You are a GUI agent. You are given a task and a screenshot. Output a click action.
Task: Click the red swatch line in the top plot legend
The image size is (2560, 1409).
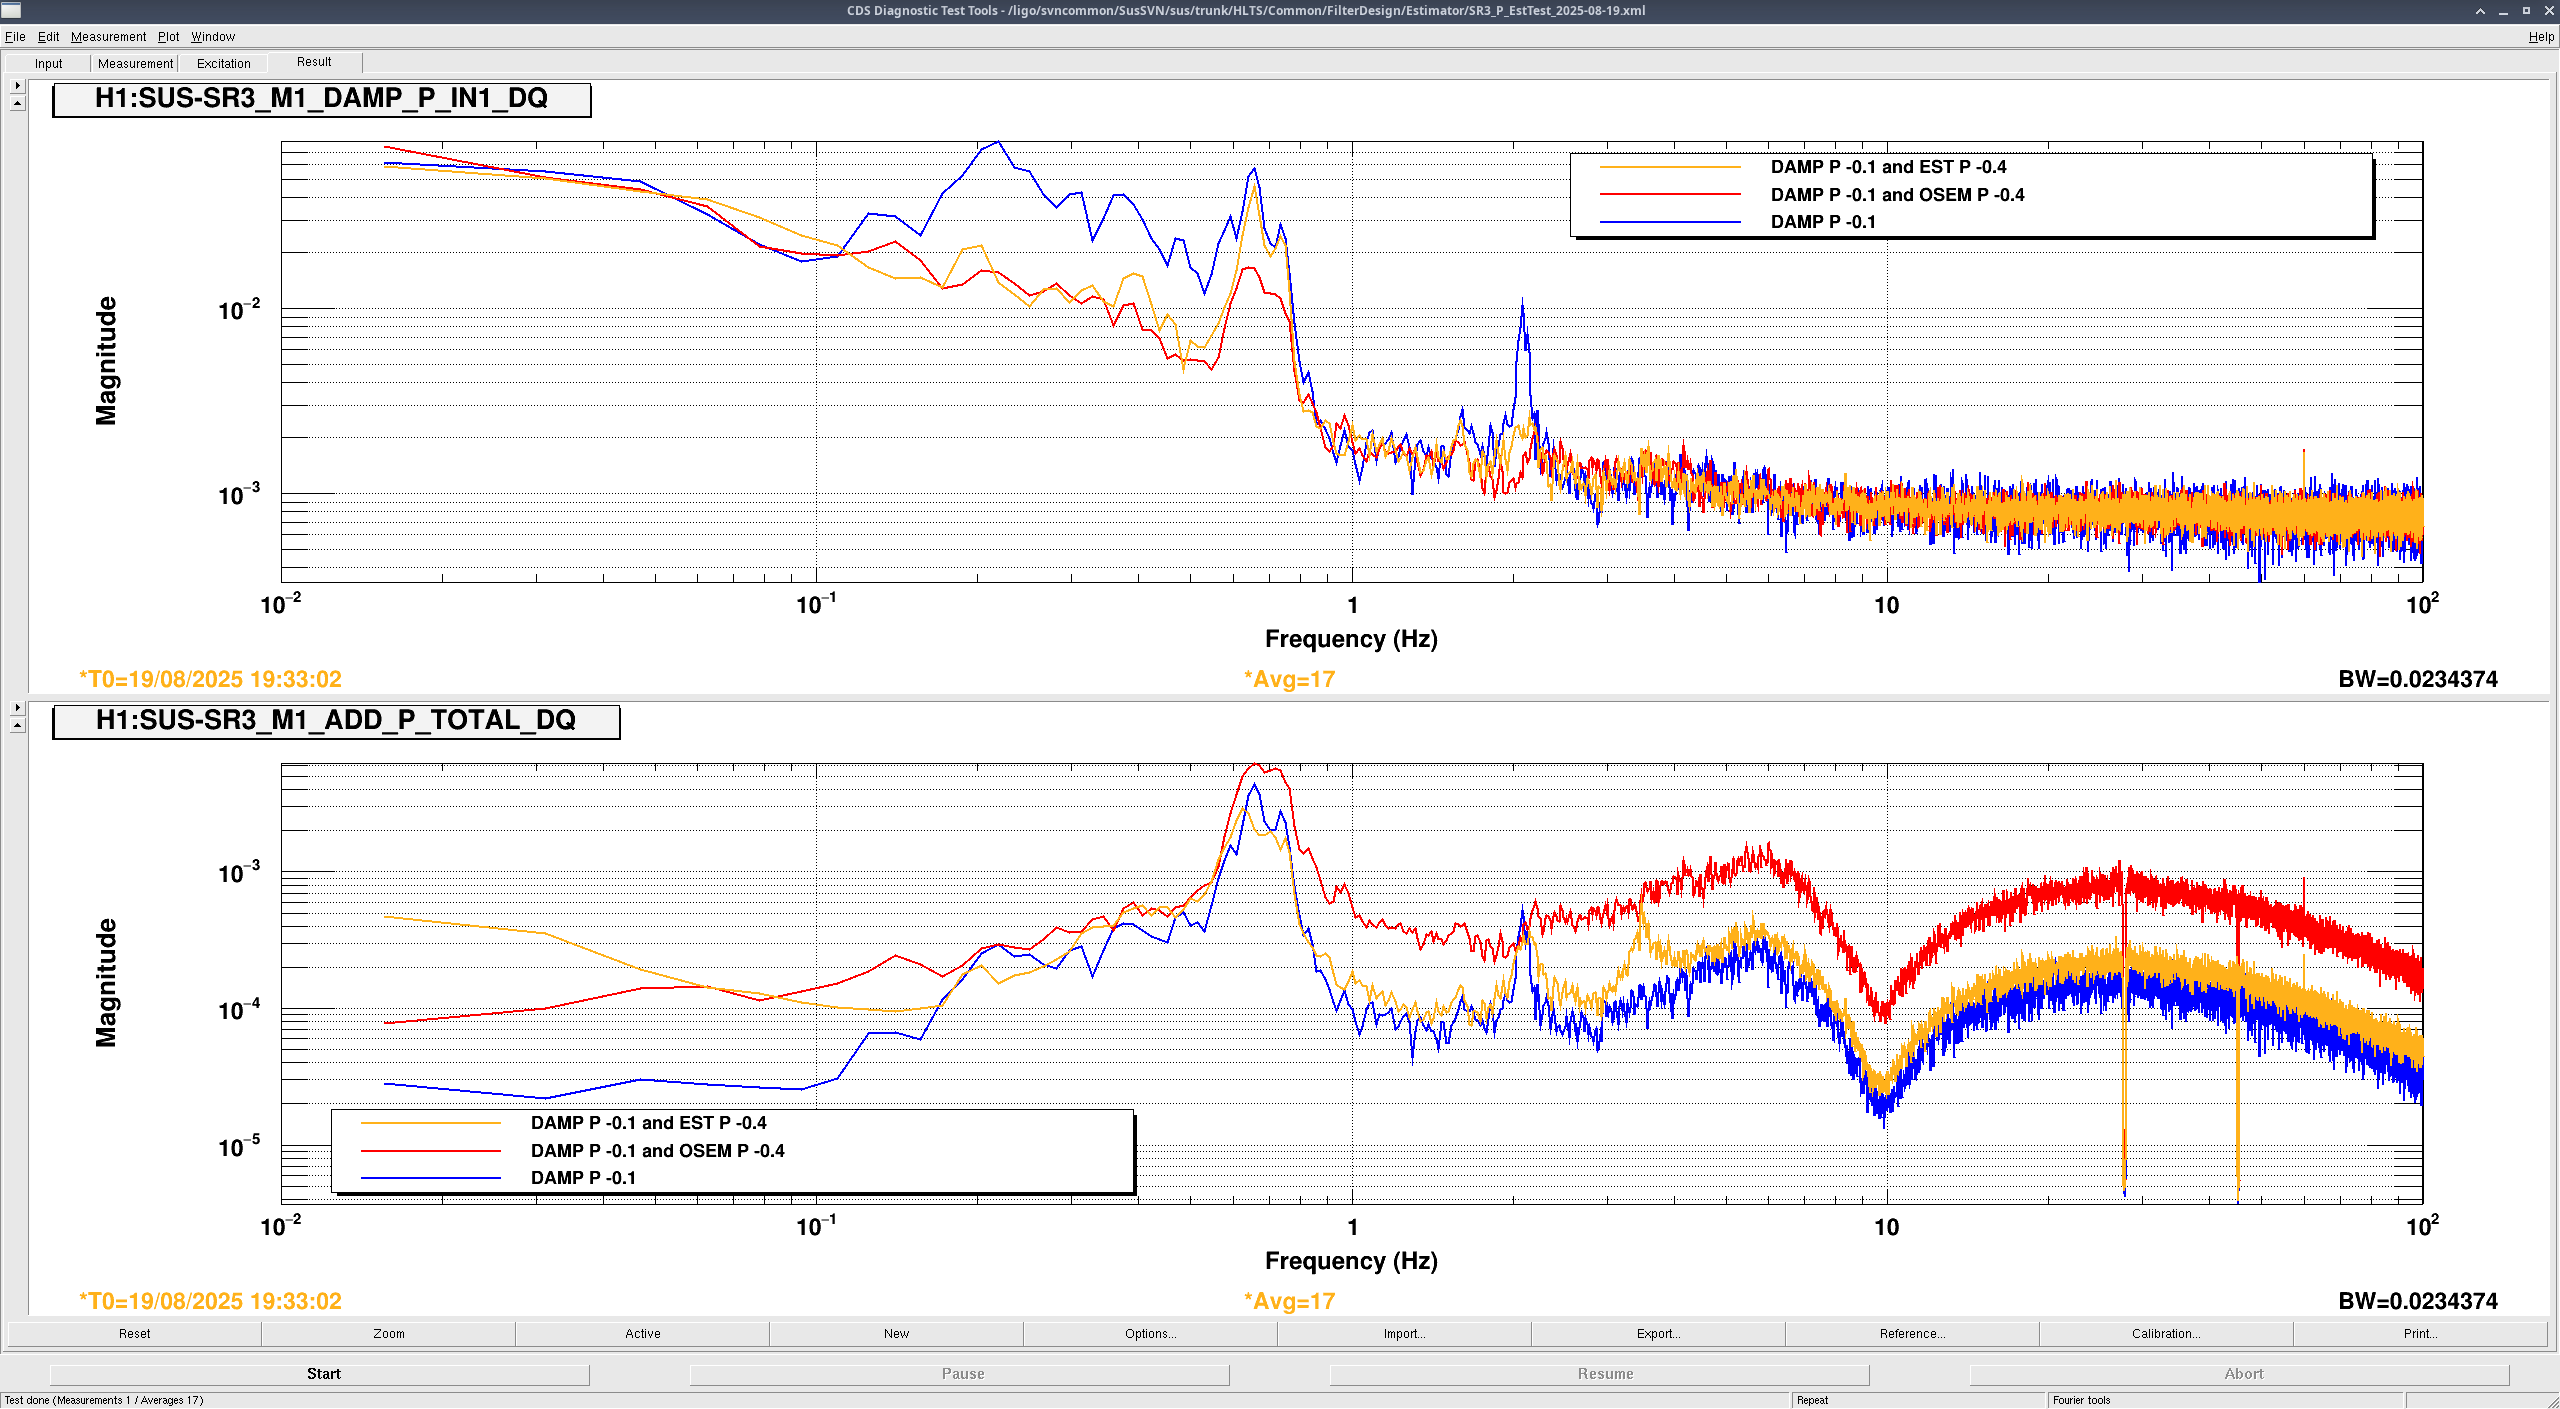[1670, 194]
